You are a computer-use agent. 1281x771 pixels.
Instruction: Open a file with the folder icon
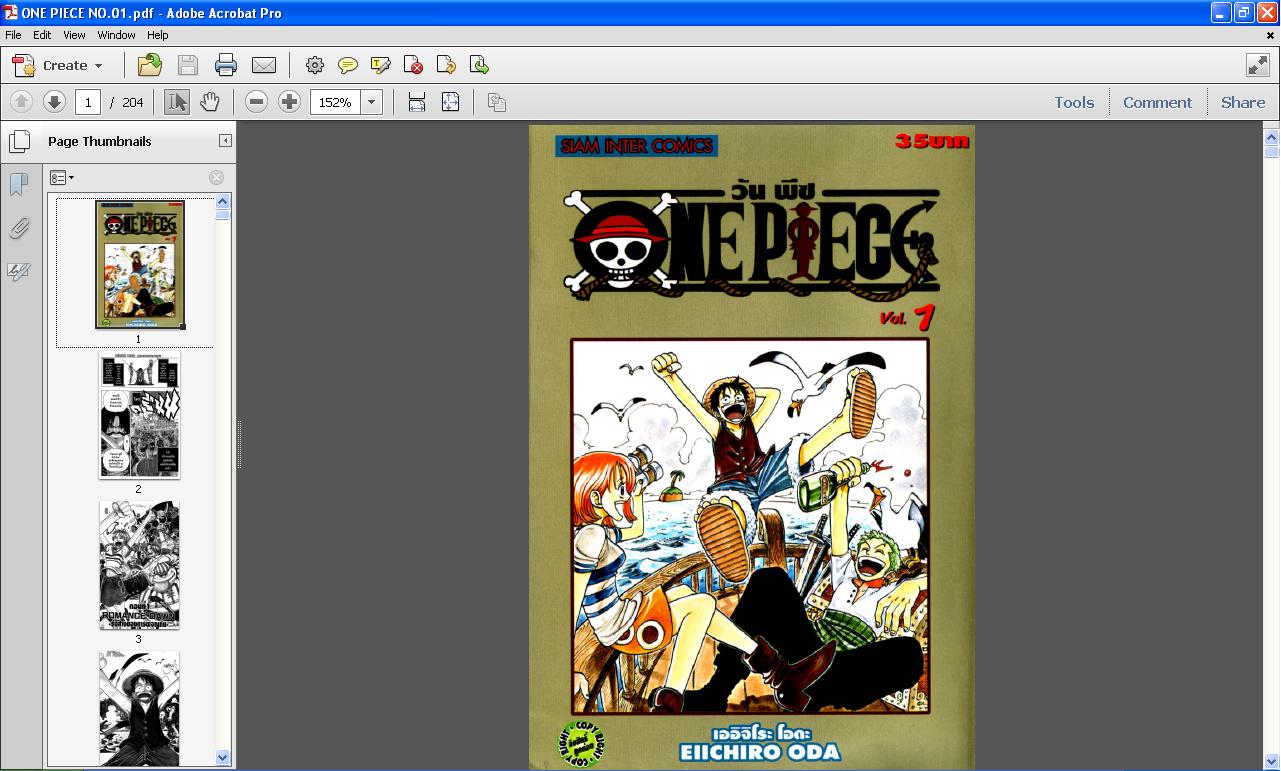click(150, 65)
